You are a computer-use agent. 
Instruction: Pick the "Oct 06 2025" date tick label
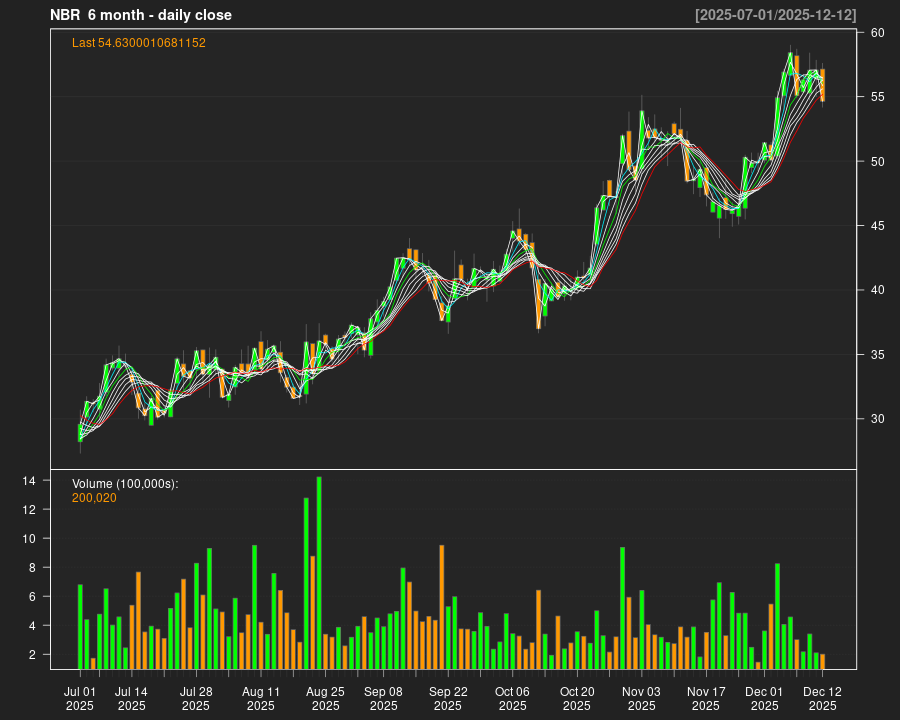pyautogui.click(x=512, y=698)
